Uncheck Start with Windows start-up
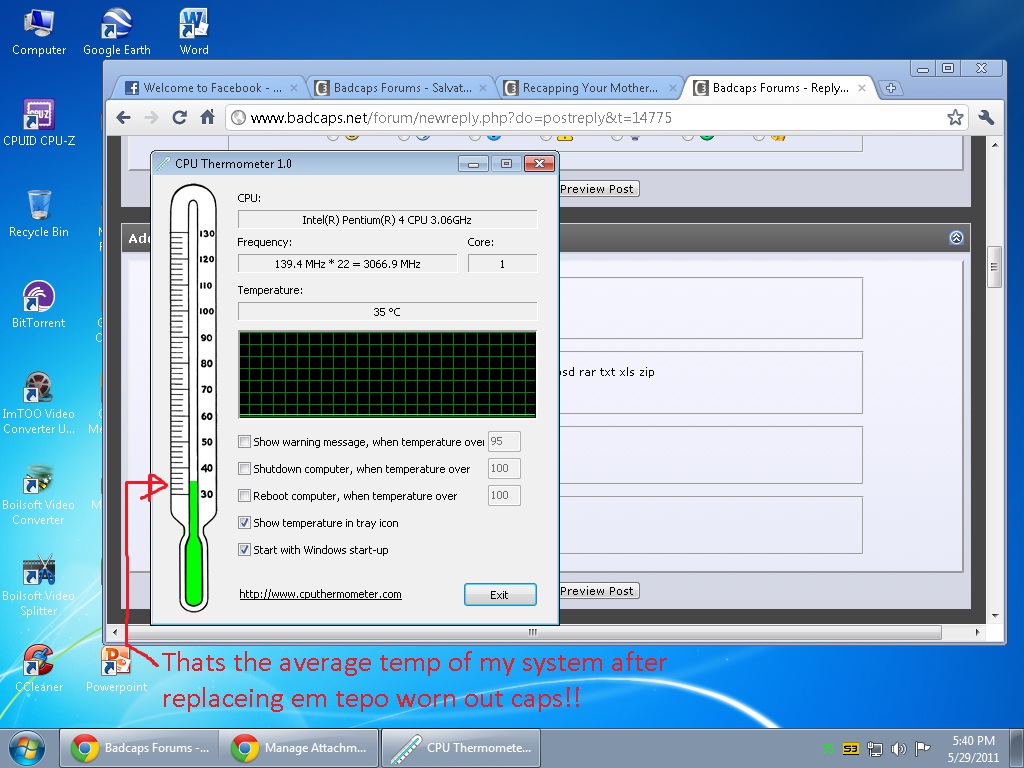This screenshot has height=768, width=1024. point(245,550)
